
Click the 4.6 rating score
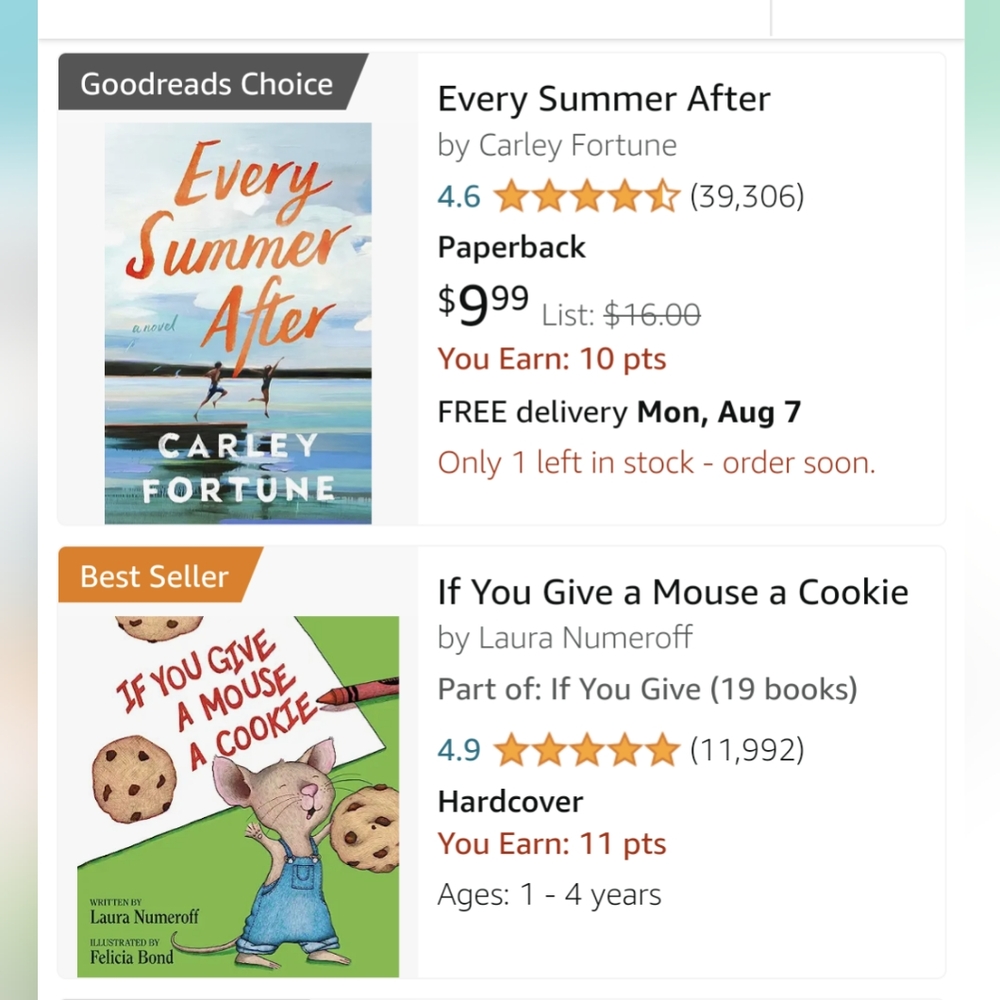[x=458, y=197]
